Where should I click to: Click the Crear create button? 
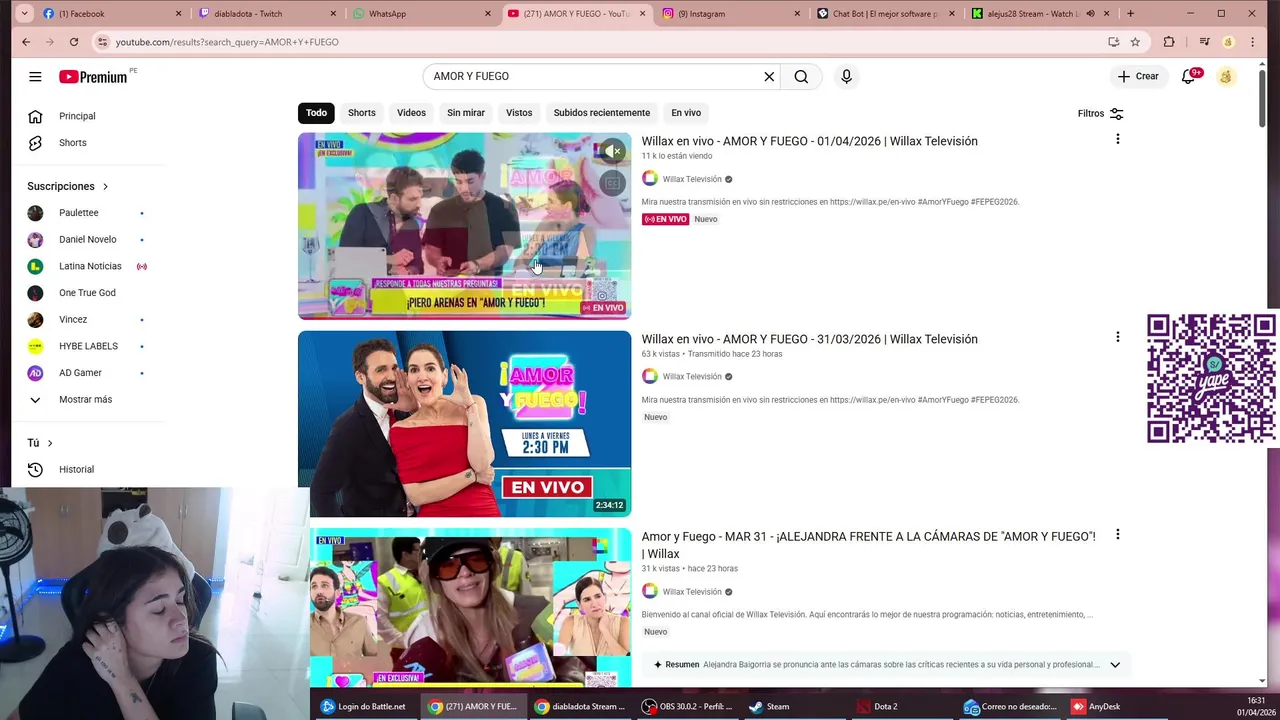click(1138, 77)
